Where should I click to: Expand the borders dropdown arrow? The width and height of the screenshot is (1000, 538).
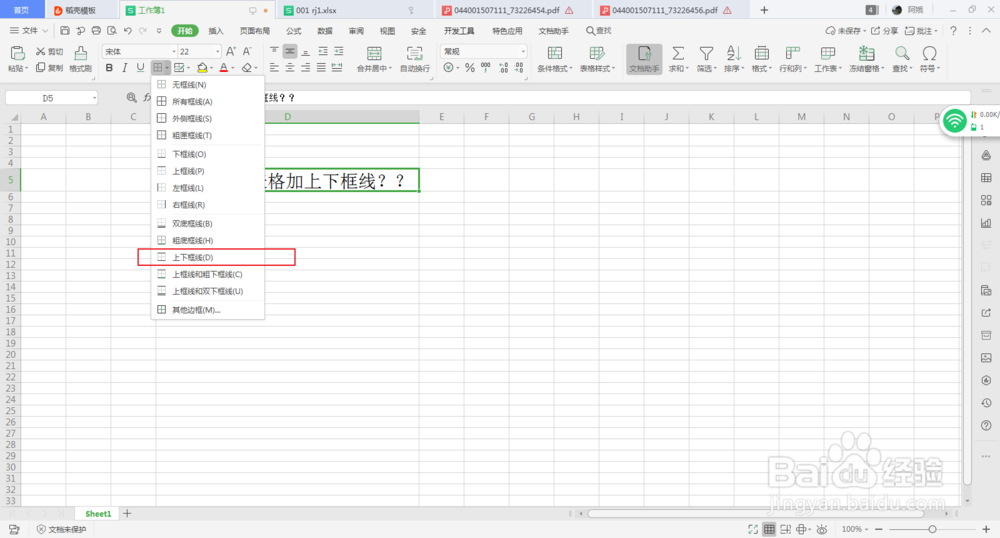167,68
